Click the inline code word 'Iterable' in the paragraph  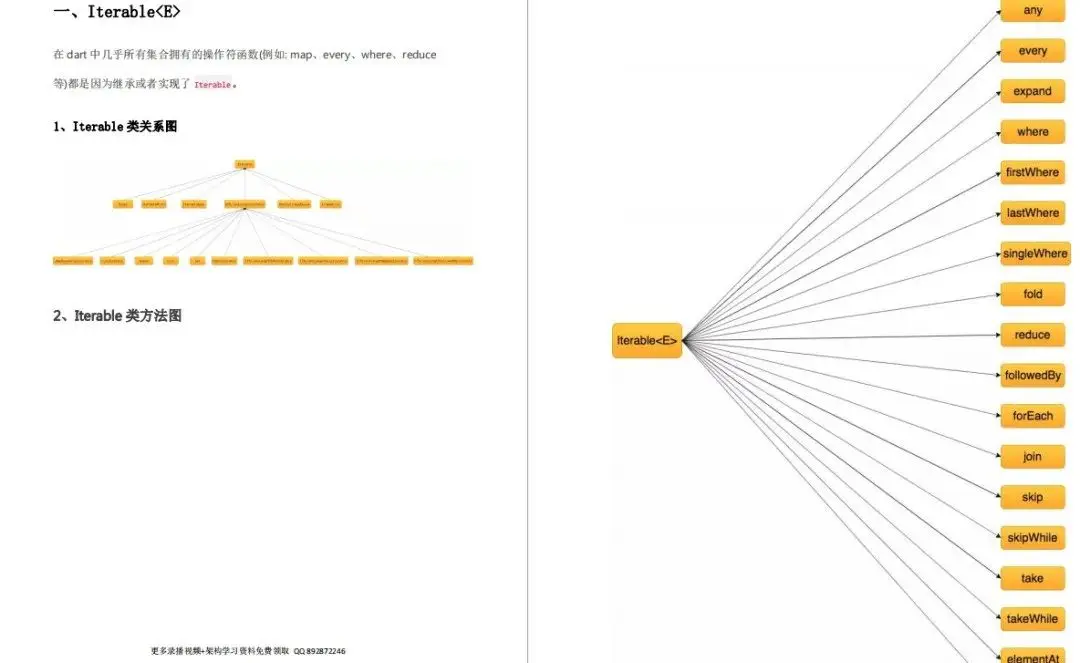point(212,85)
